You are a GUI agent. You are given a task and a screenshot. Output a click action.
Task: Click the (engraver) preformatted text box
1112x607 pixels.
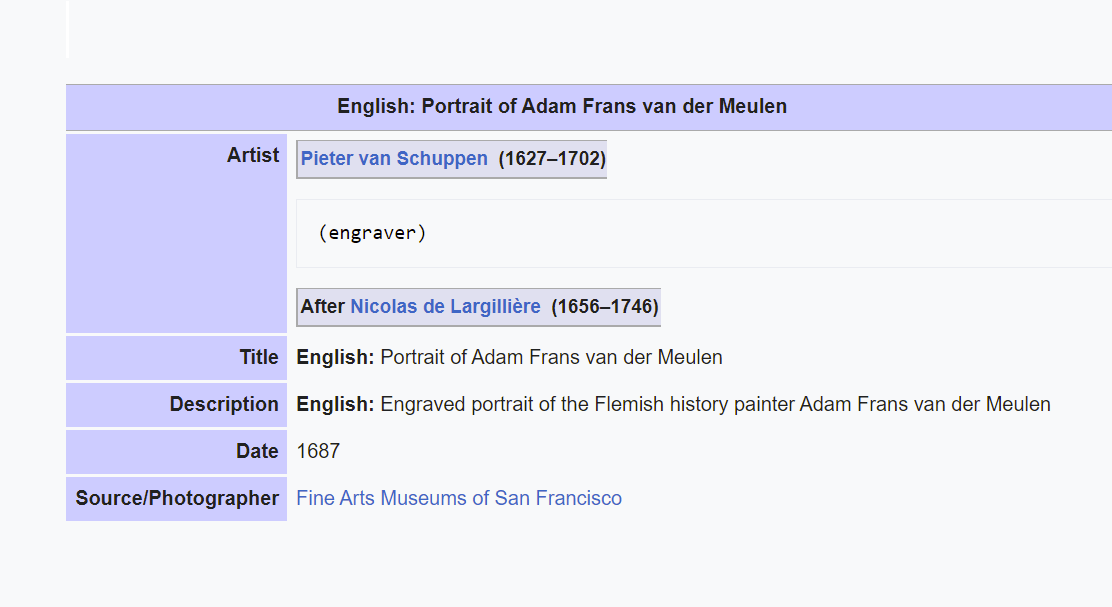click(704, 233)
